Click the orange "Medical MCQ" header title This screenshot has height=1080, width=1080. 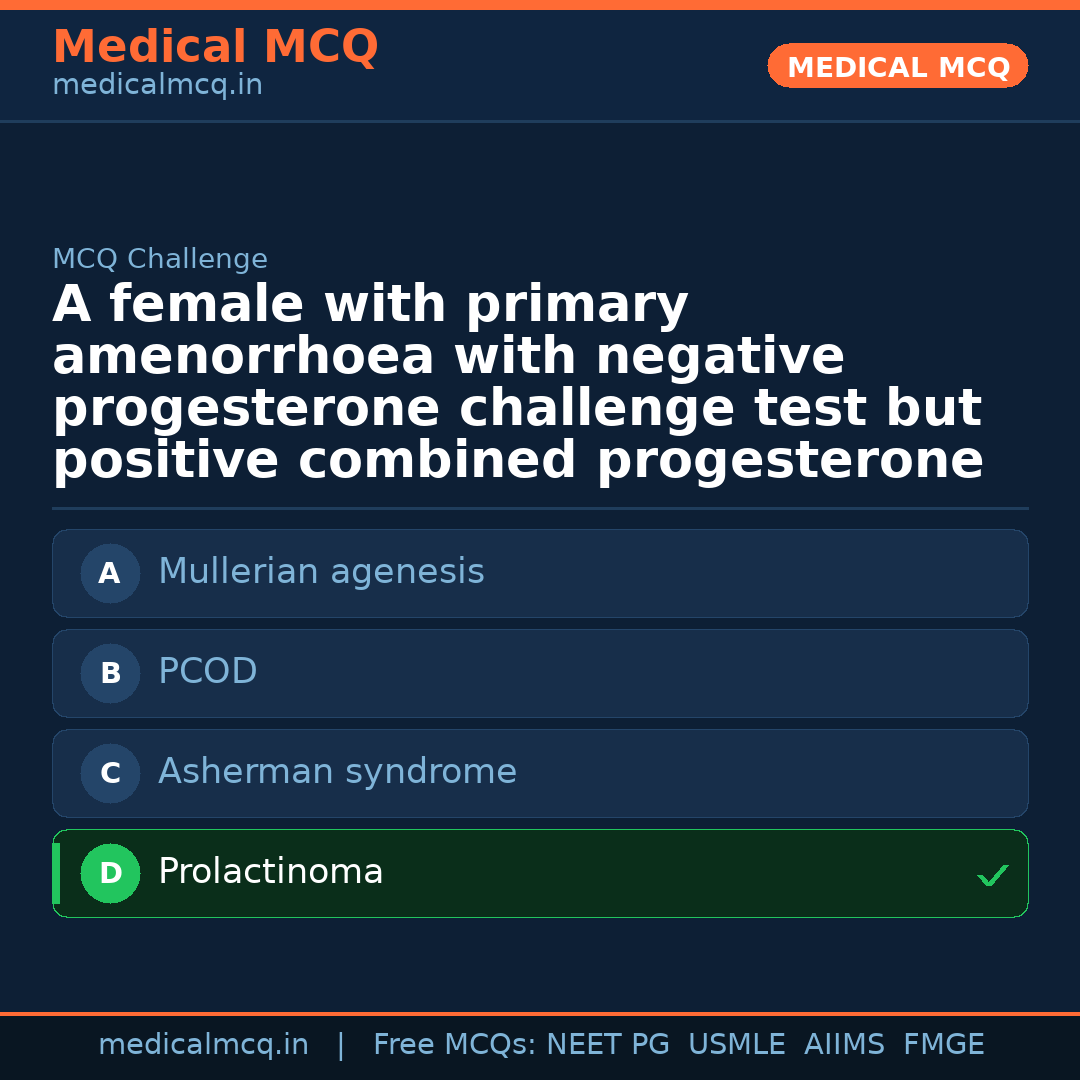tap(215, 47)
